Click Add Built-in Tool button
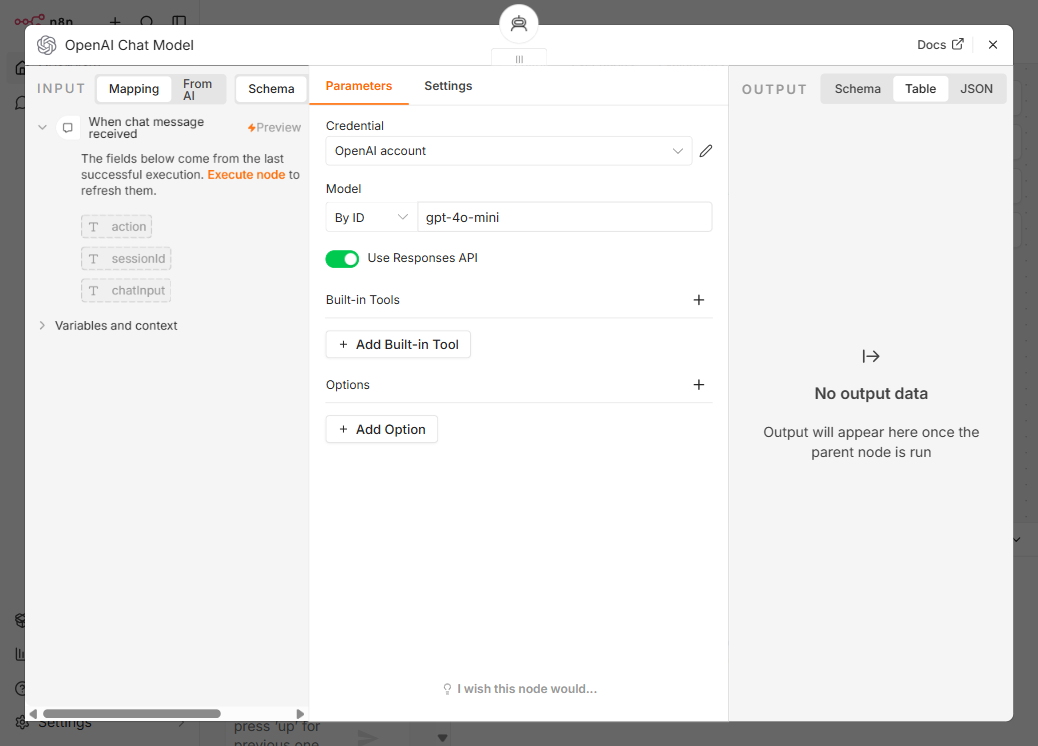Viewport: 1038px width, 746px height. [398, 345]
